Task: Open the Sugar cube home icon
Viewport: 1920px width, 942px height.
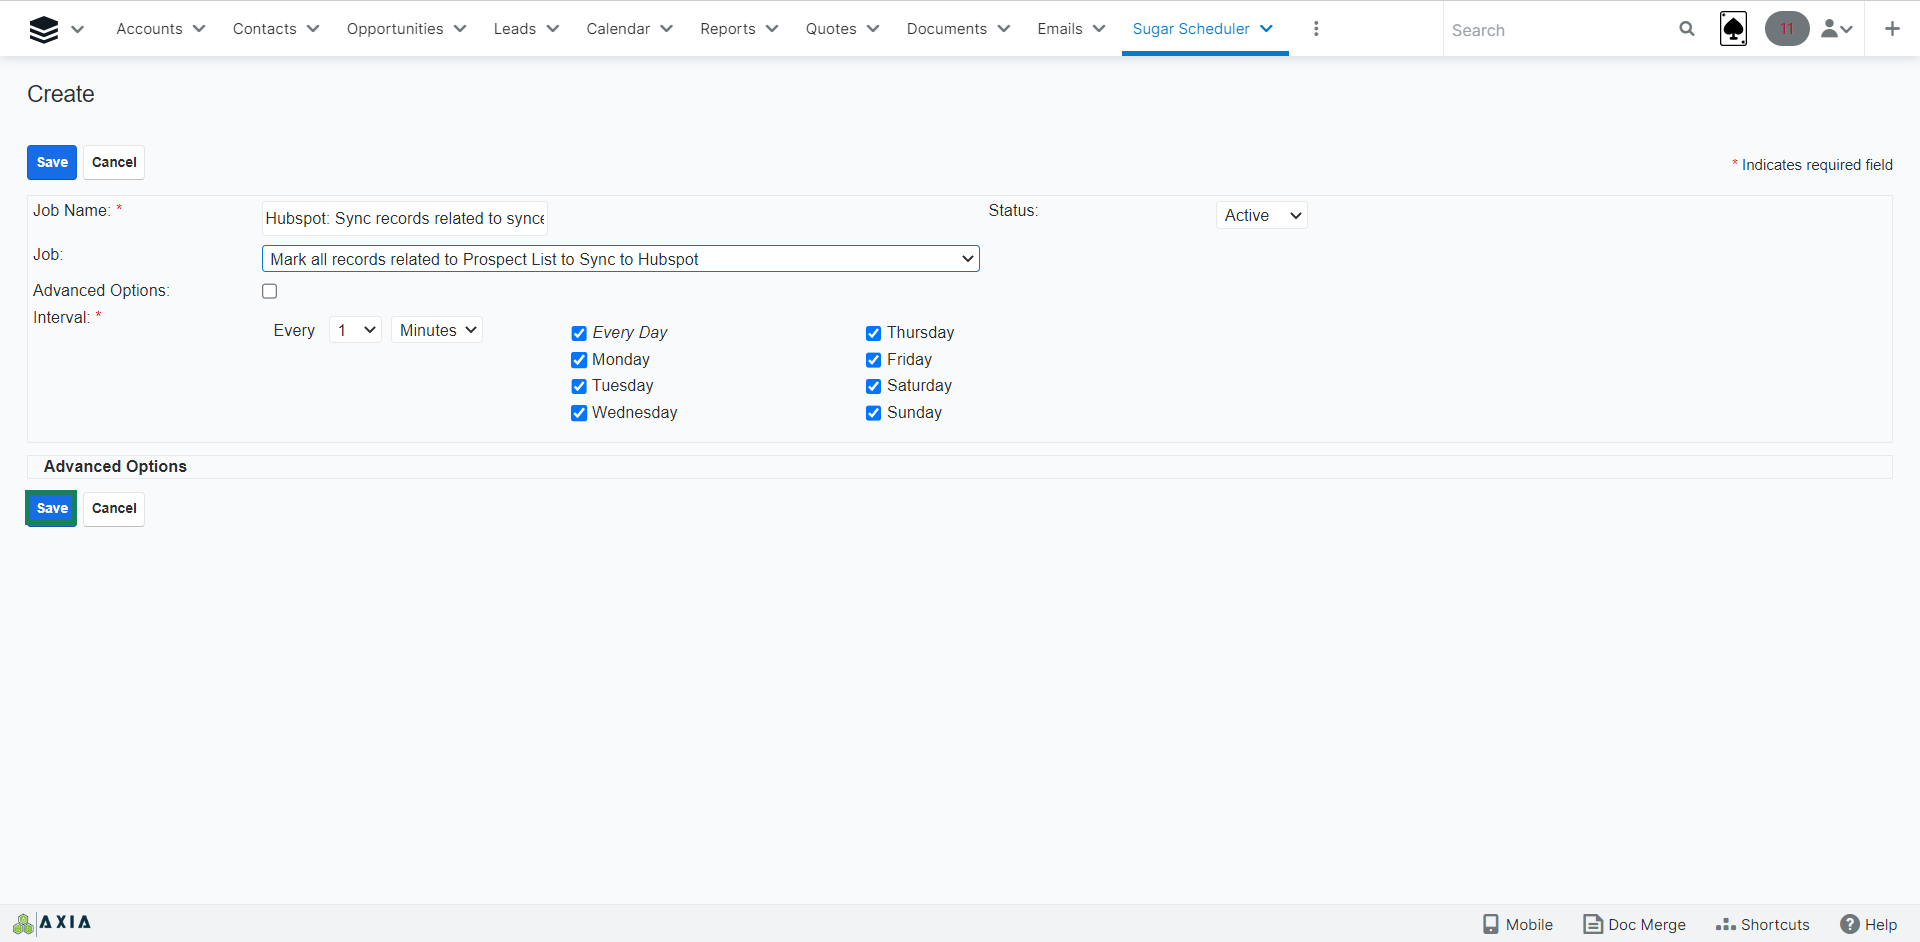Action: [44, 29]
